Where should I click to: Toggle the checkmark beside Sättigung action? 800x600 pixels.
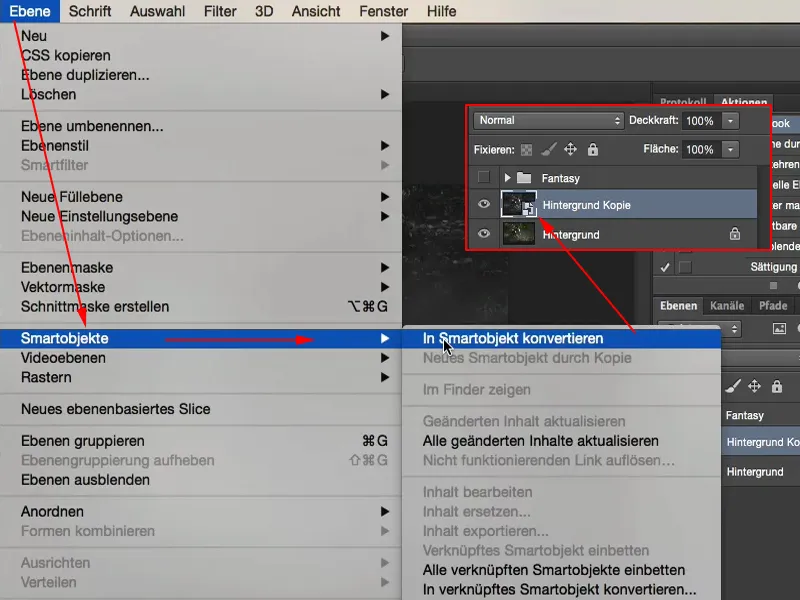click(x=665, y=267)
